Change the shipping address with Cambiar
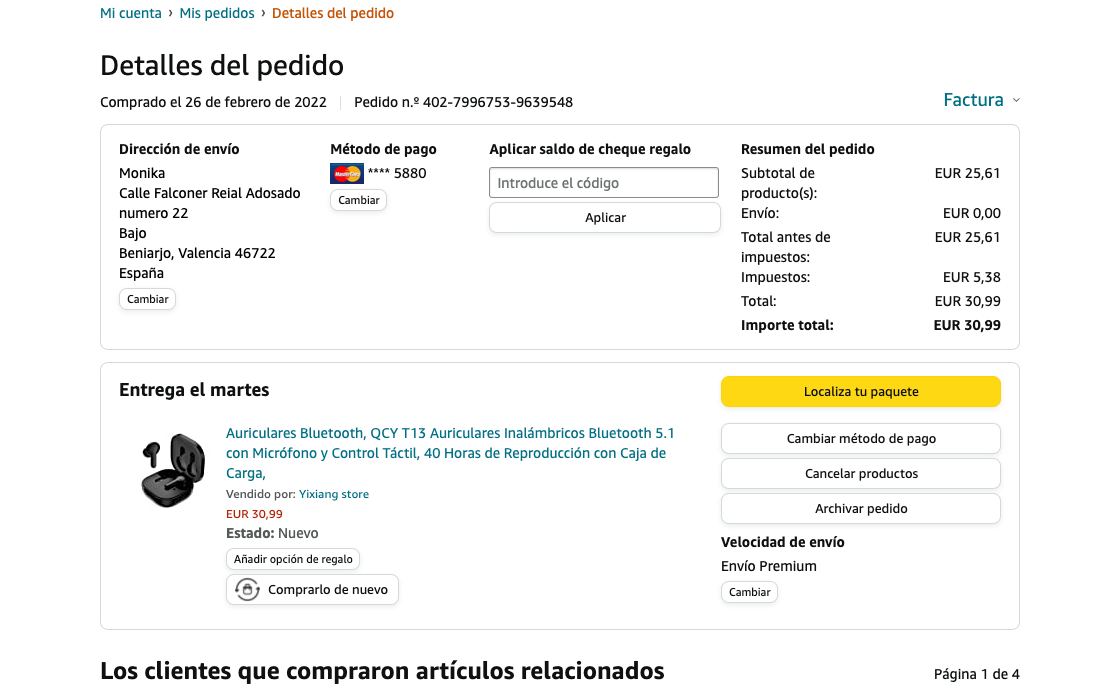This screenshot has width=1117, height=692. (x=147, y=299)
